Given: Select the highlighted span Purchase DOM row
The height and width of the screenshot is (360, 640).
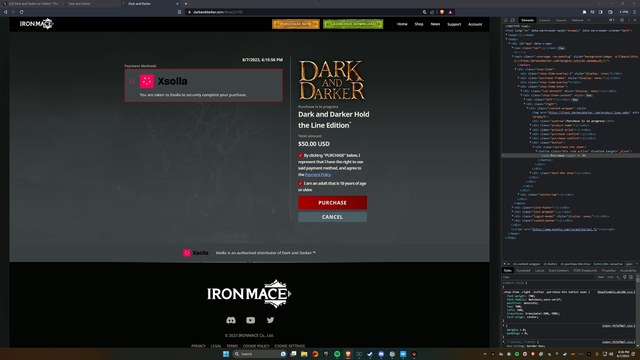Looking at the screenshot, I should (x=571, y=156).
